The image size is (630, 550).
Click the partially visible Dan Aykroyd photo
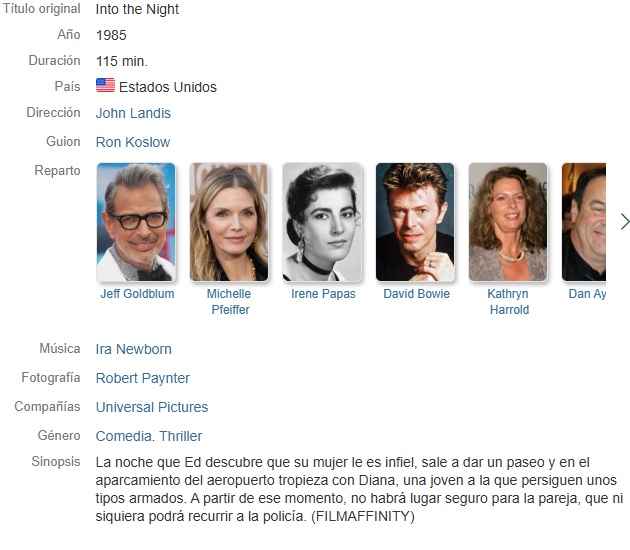(x=584, y=222)
